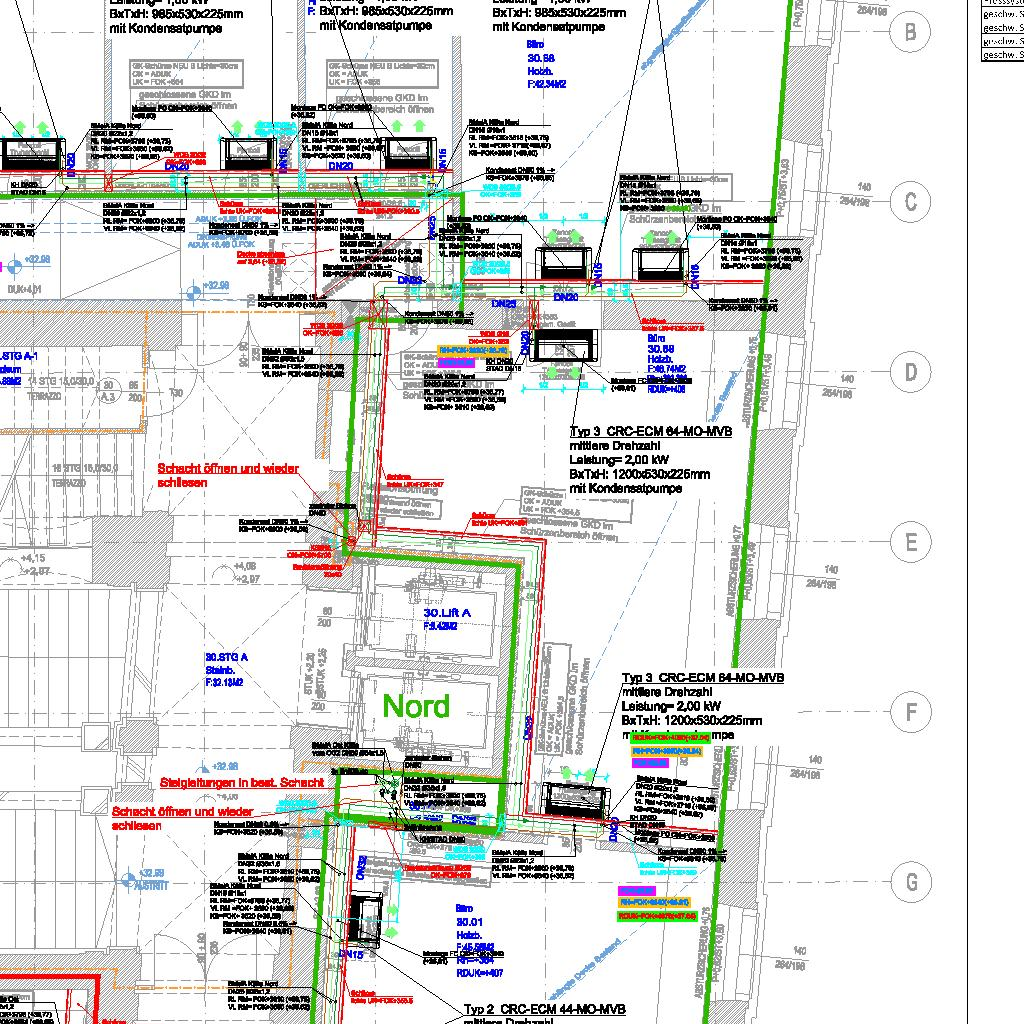Click the grey "DUK+4,01" label
1024x1024 pixels.
tap(24, 289)
